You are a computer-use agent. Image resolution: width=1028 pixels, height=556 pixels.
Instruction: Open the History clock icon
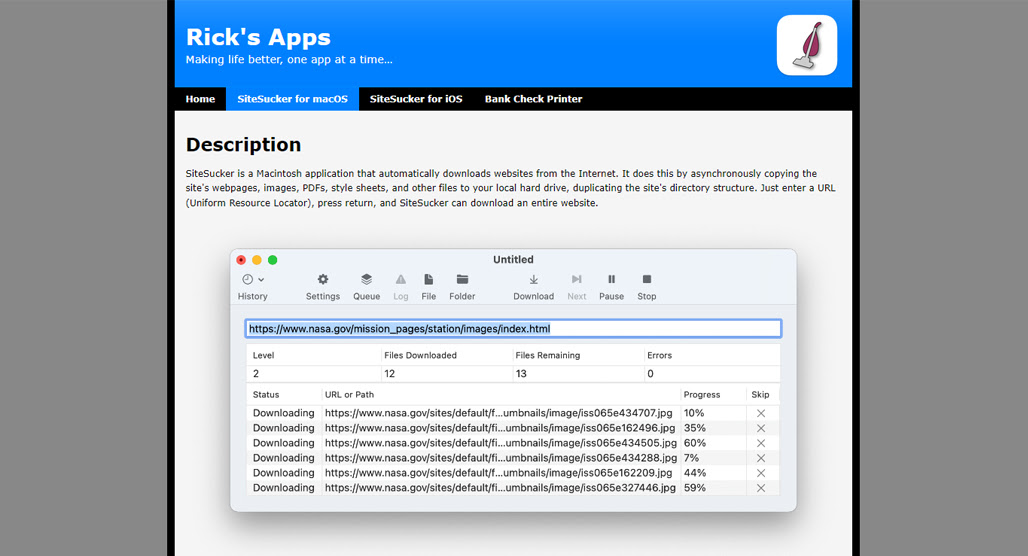[x=247, y=279]
